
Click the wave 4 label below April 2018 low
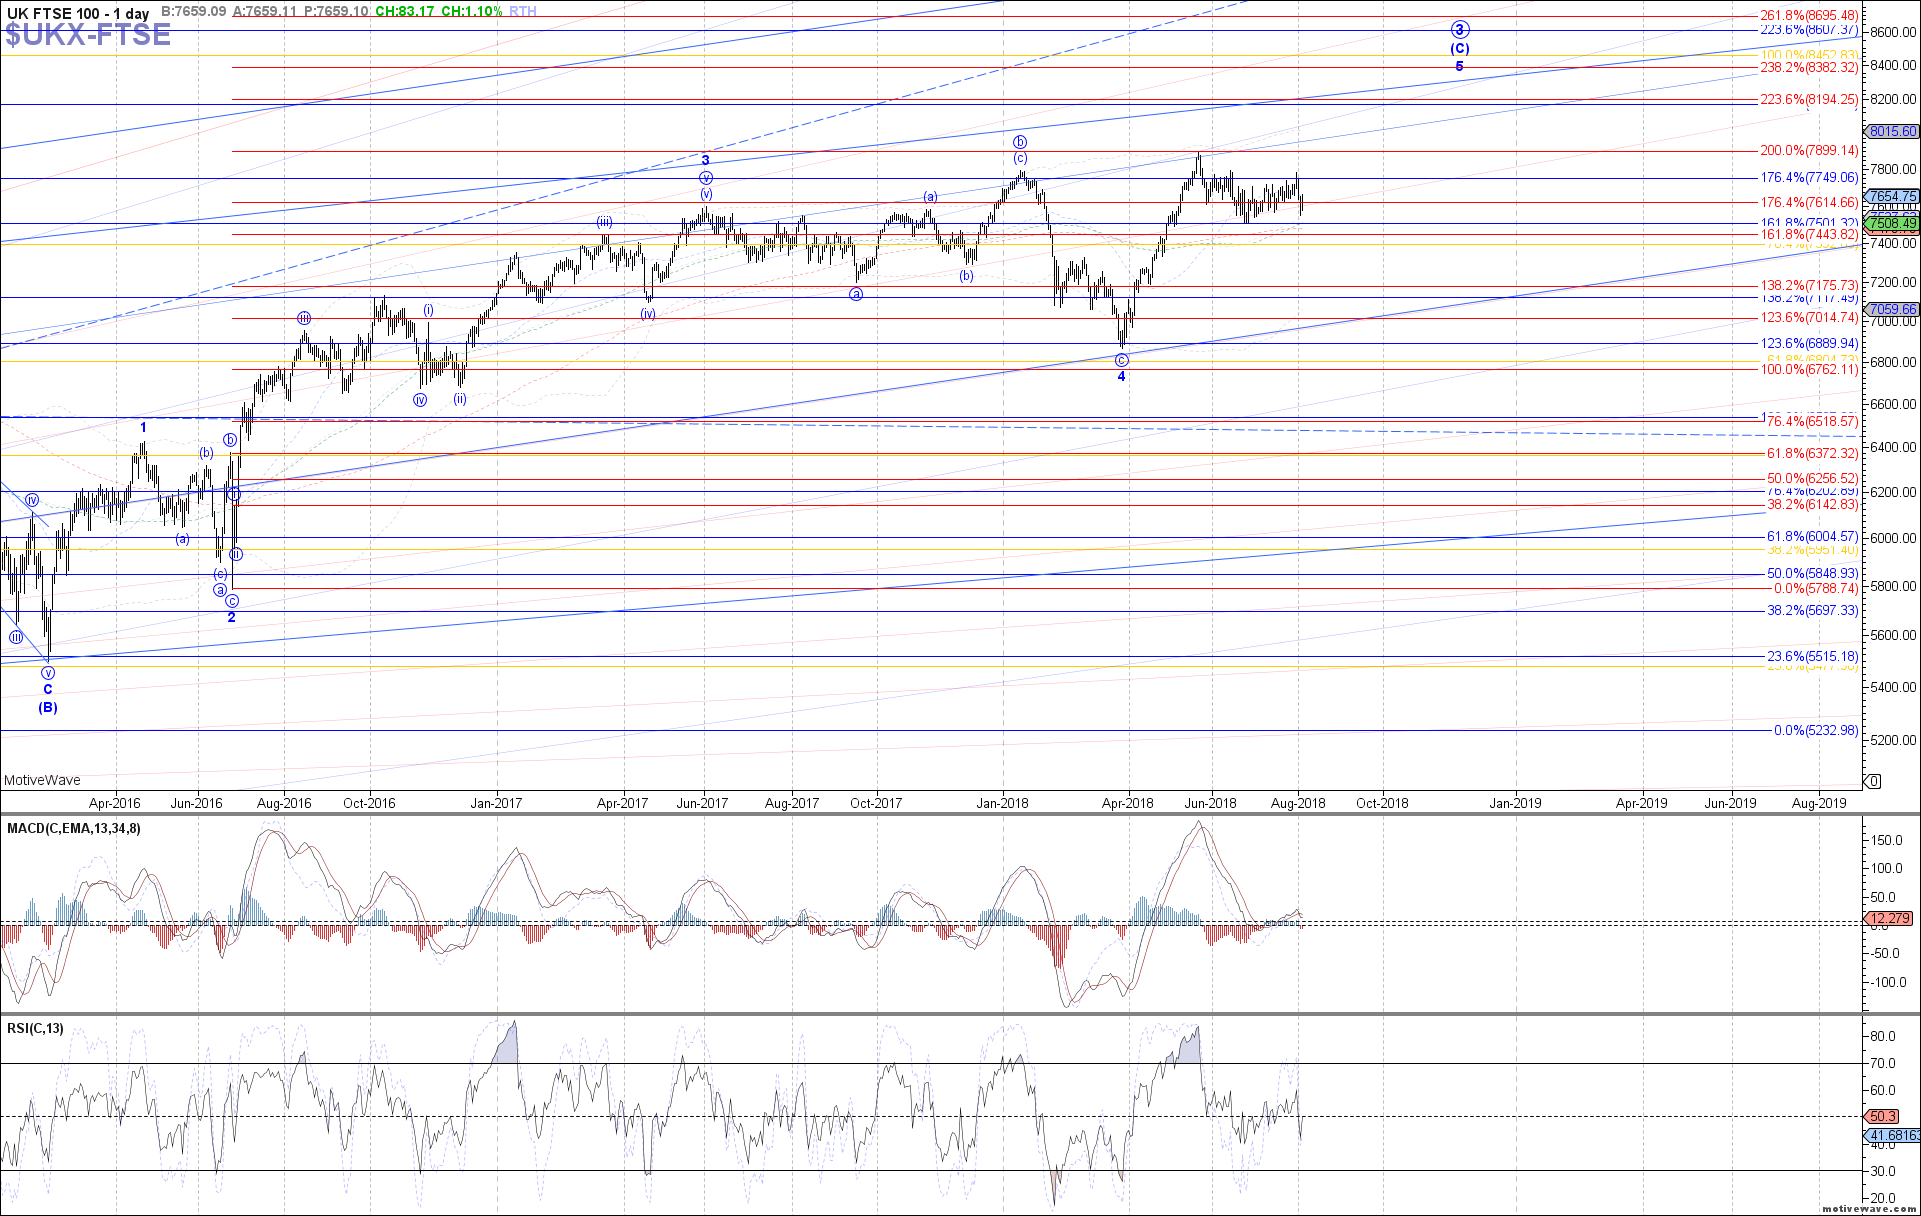[1122, 377]
